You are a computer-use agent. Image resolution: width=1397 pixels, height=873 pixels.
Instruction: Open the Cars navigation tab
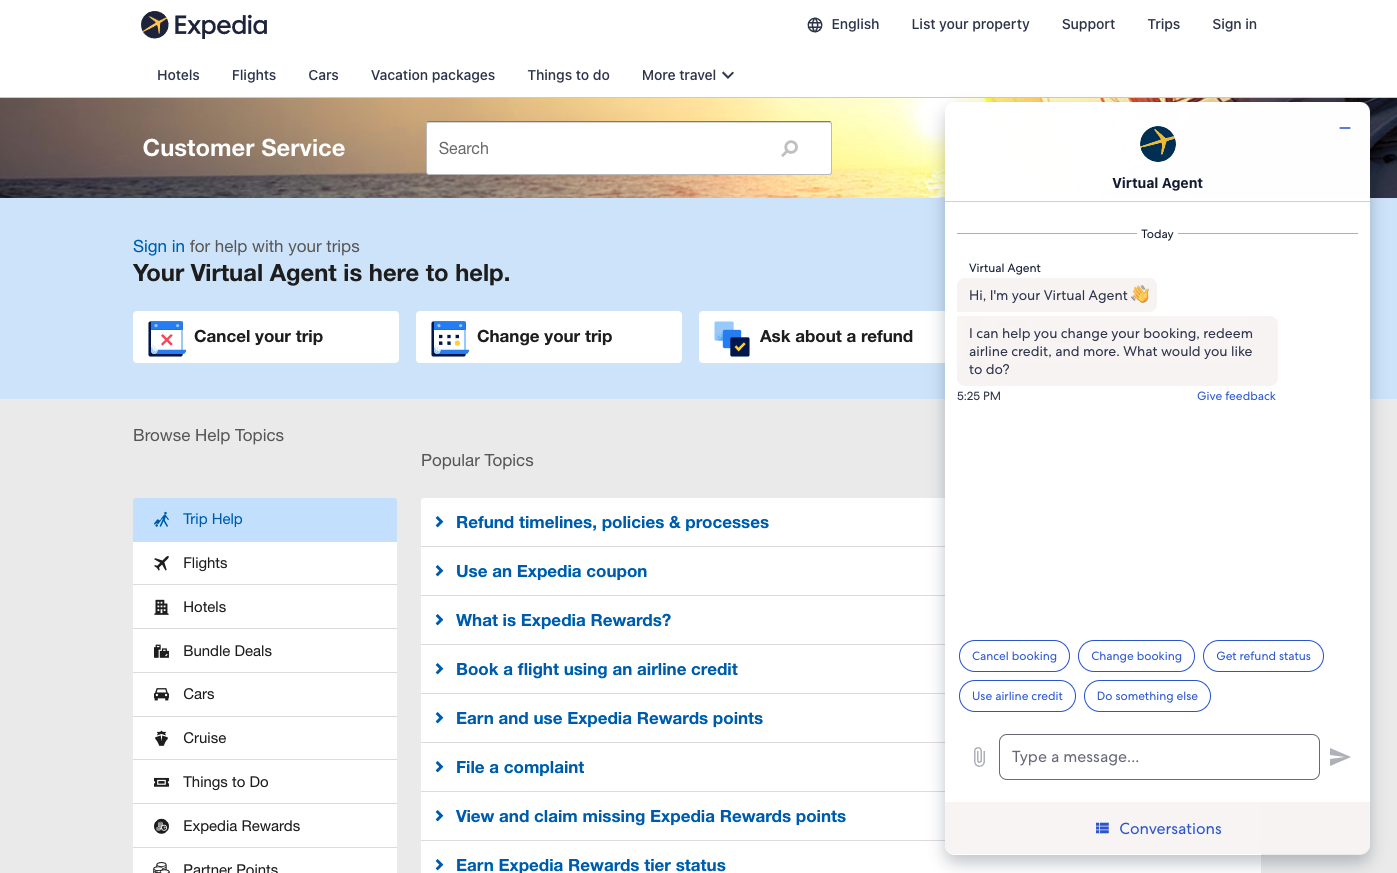point(323,75)
